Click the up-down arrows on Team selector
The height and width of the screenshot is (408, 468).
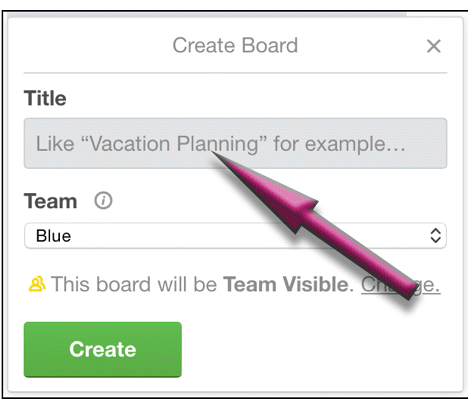(x=435, y=236)
